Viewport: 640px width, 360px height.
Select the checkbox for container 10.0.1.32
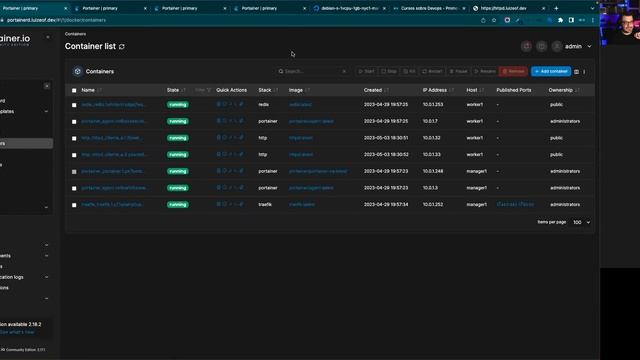74,138
